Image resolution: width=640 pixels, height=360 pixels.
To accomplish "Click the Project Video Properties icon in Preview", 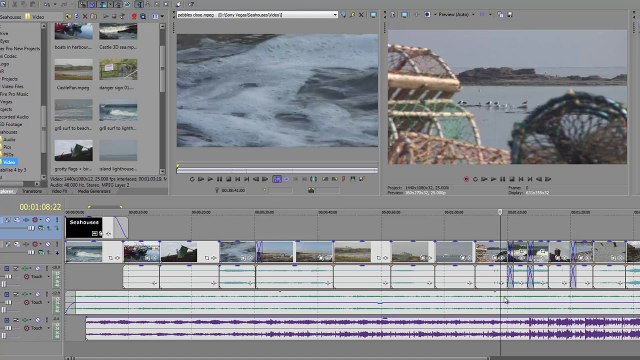I will click(x=393, y=15).
